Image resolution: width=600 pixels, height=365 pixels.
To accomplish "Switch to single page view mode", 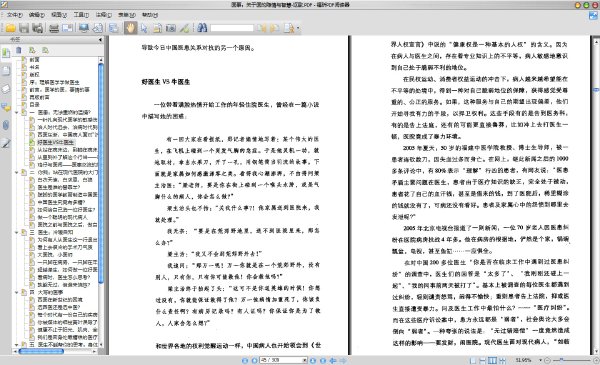I will [x=473, y=360].
